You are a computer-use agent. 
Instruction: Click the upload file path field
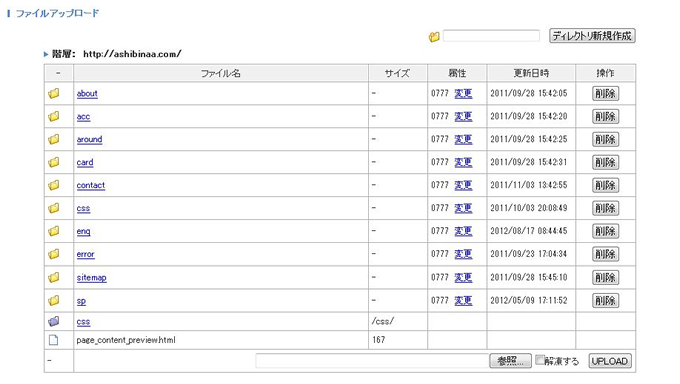(x=372, y=361)
